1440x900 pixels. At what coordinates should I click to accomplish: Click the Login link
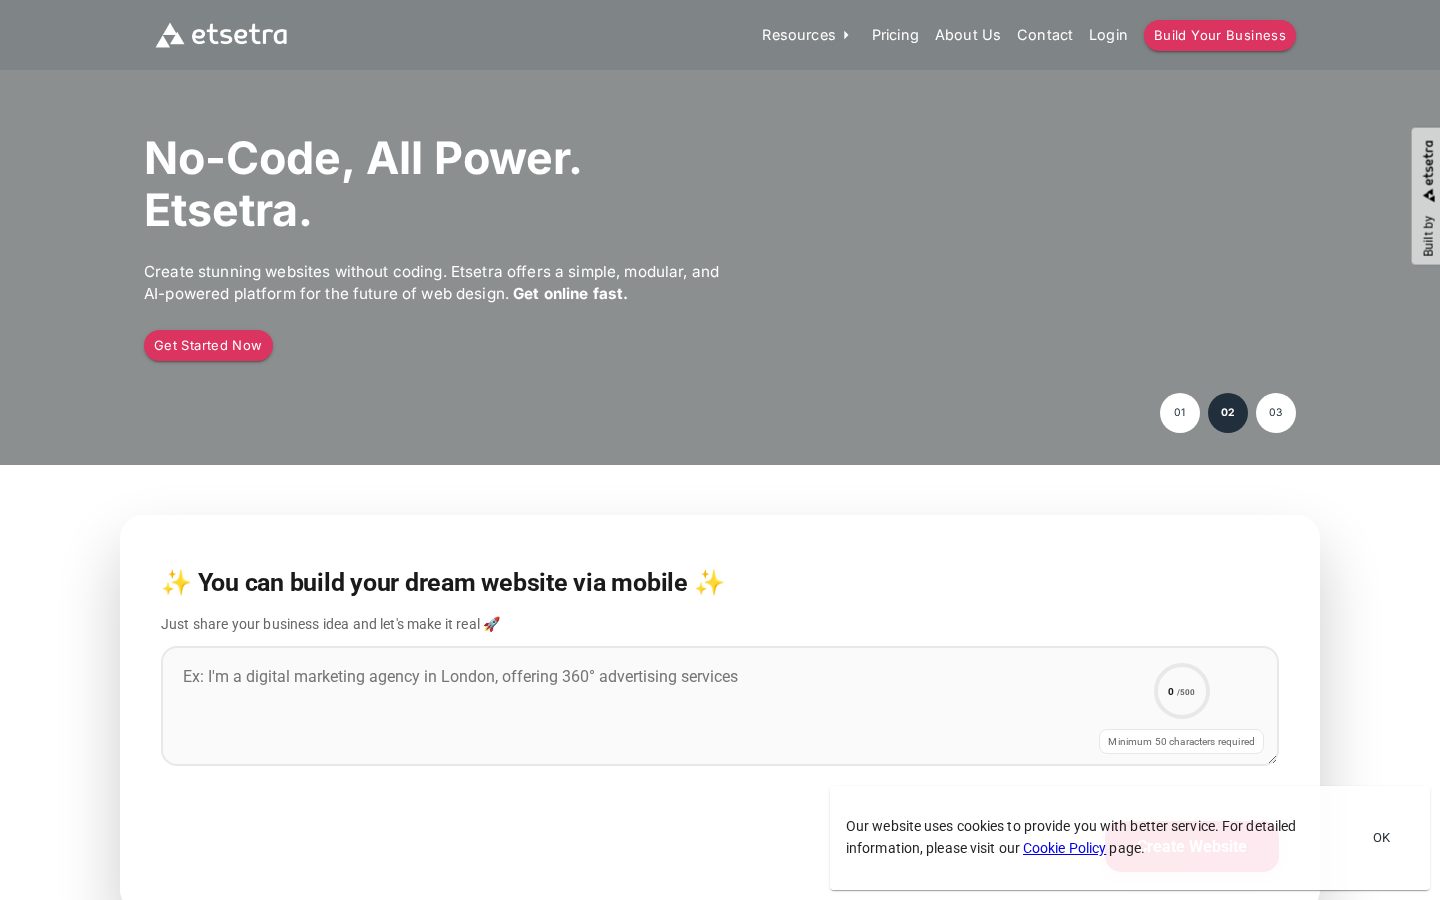point(1108,35)
